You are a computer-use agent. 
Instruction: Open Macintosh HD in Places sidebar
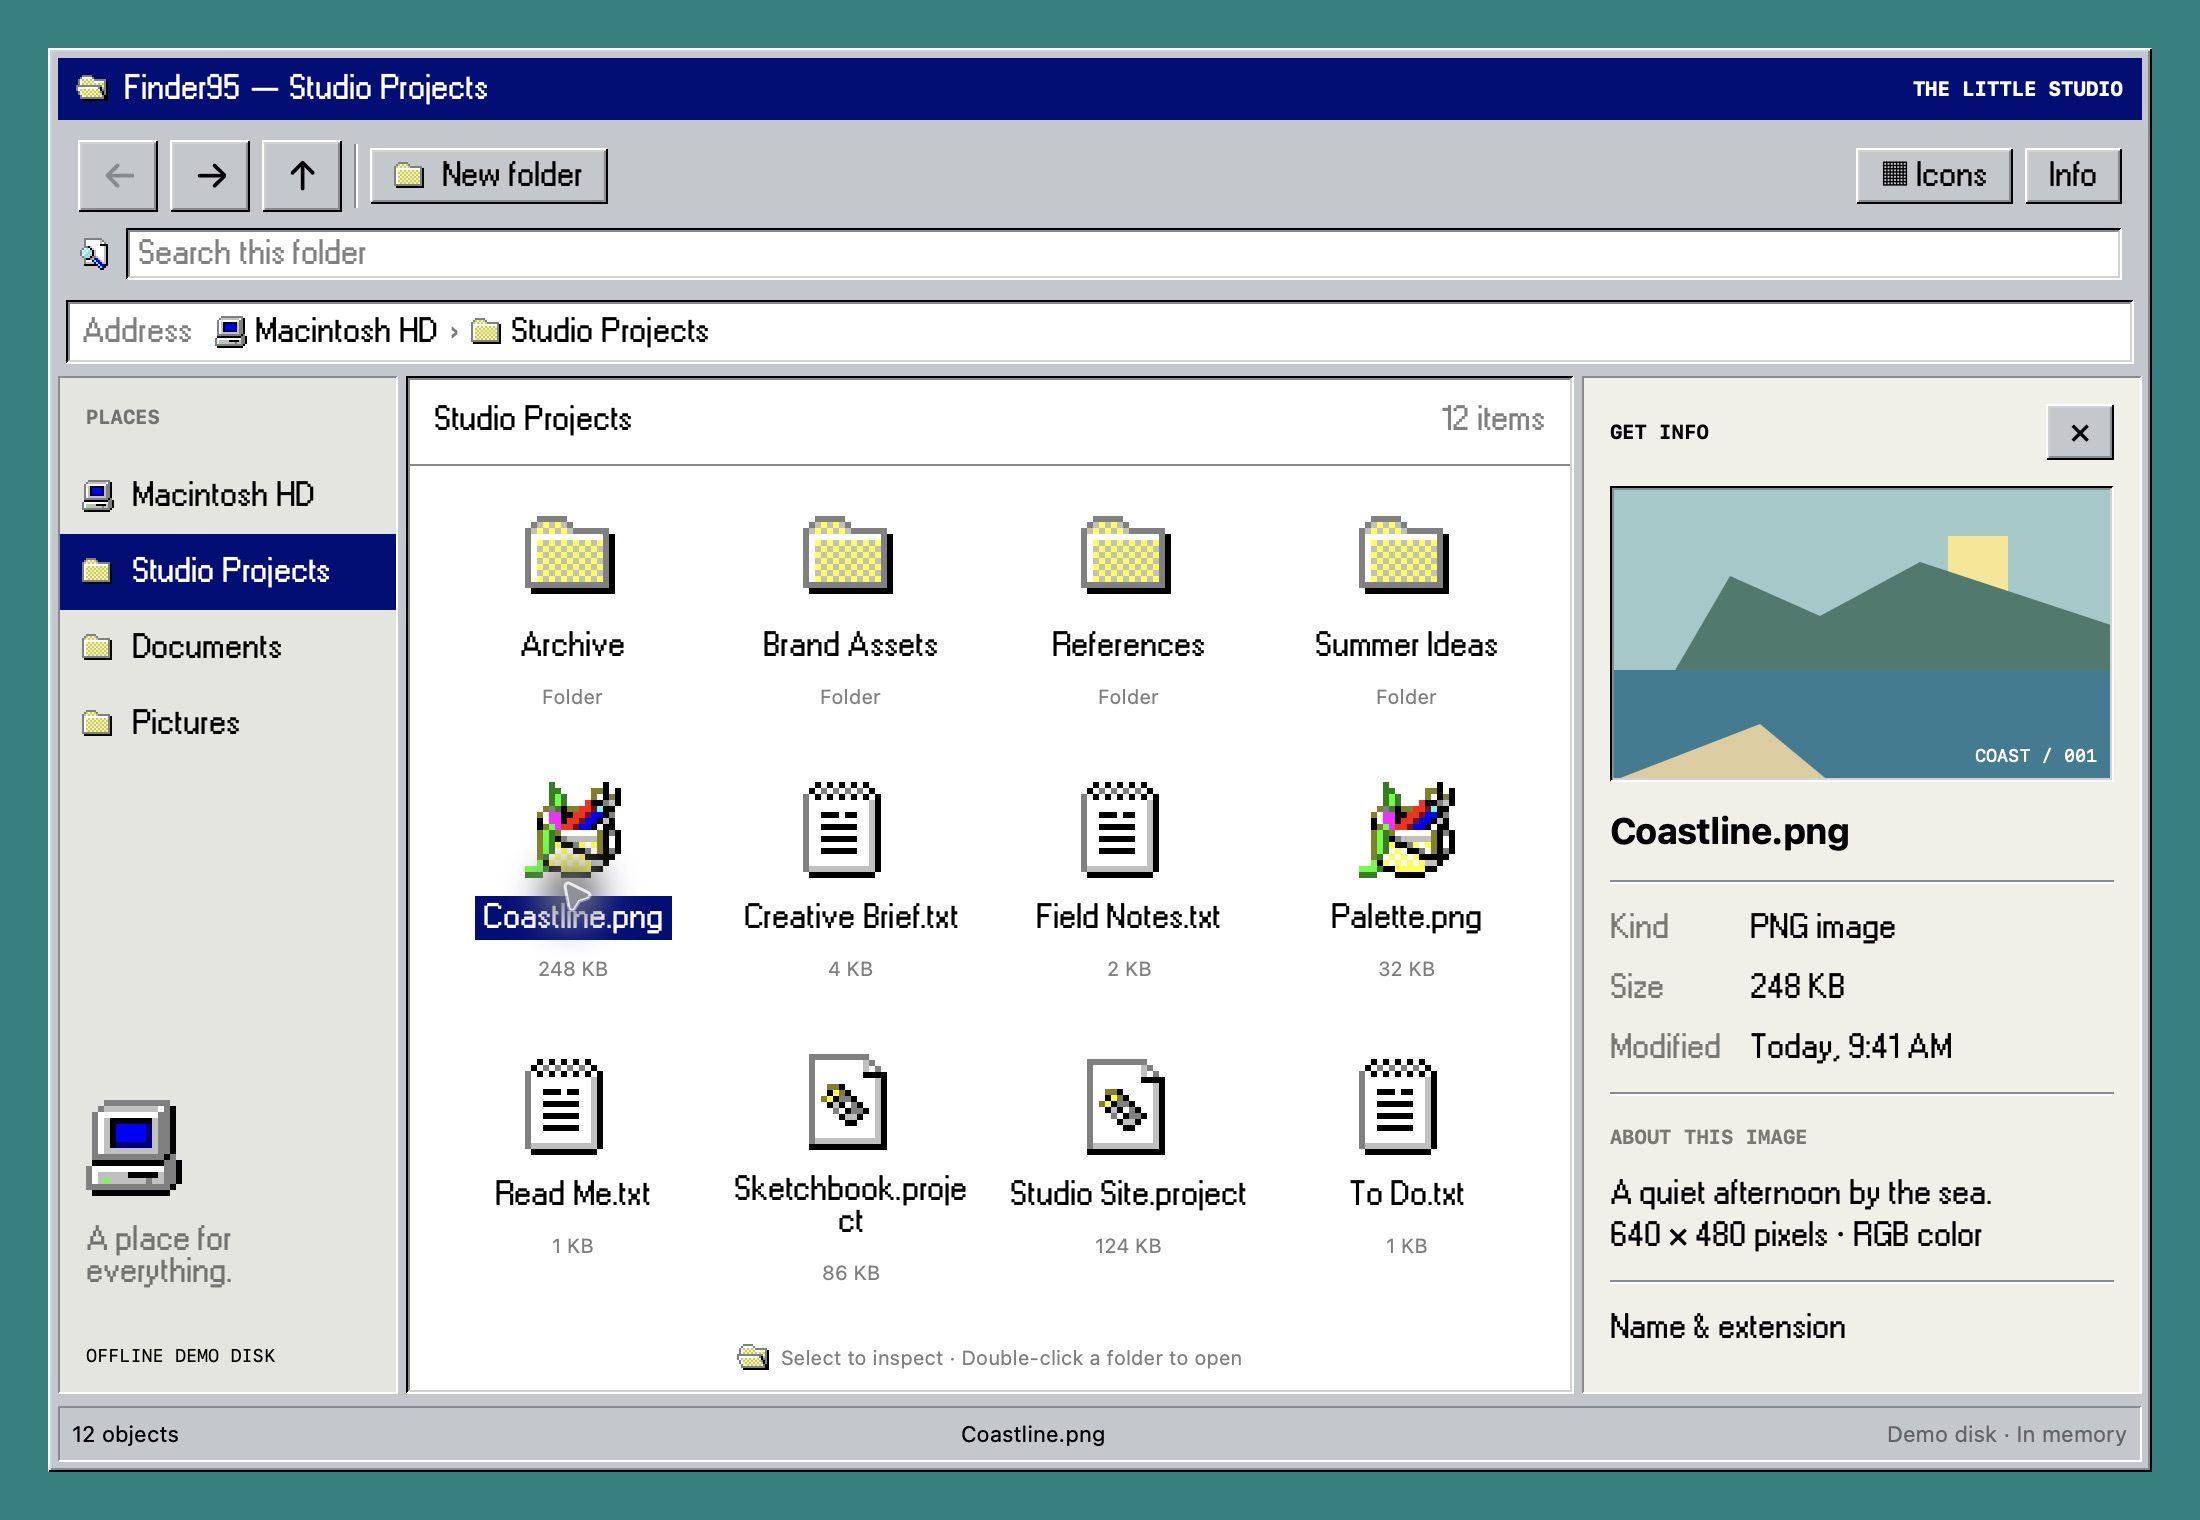click(228, 495)
